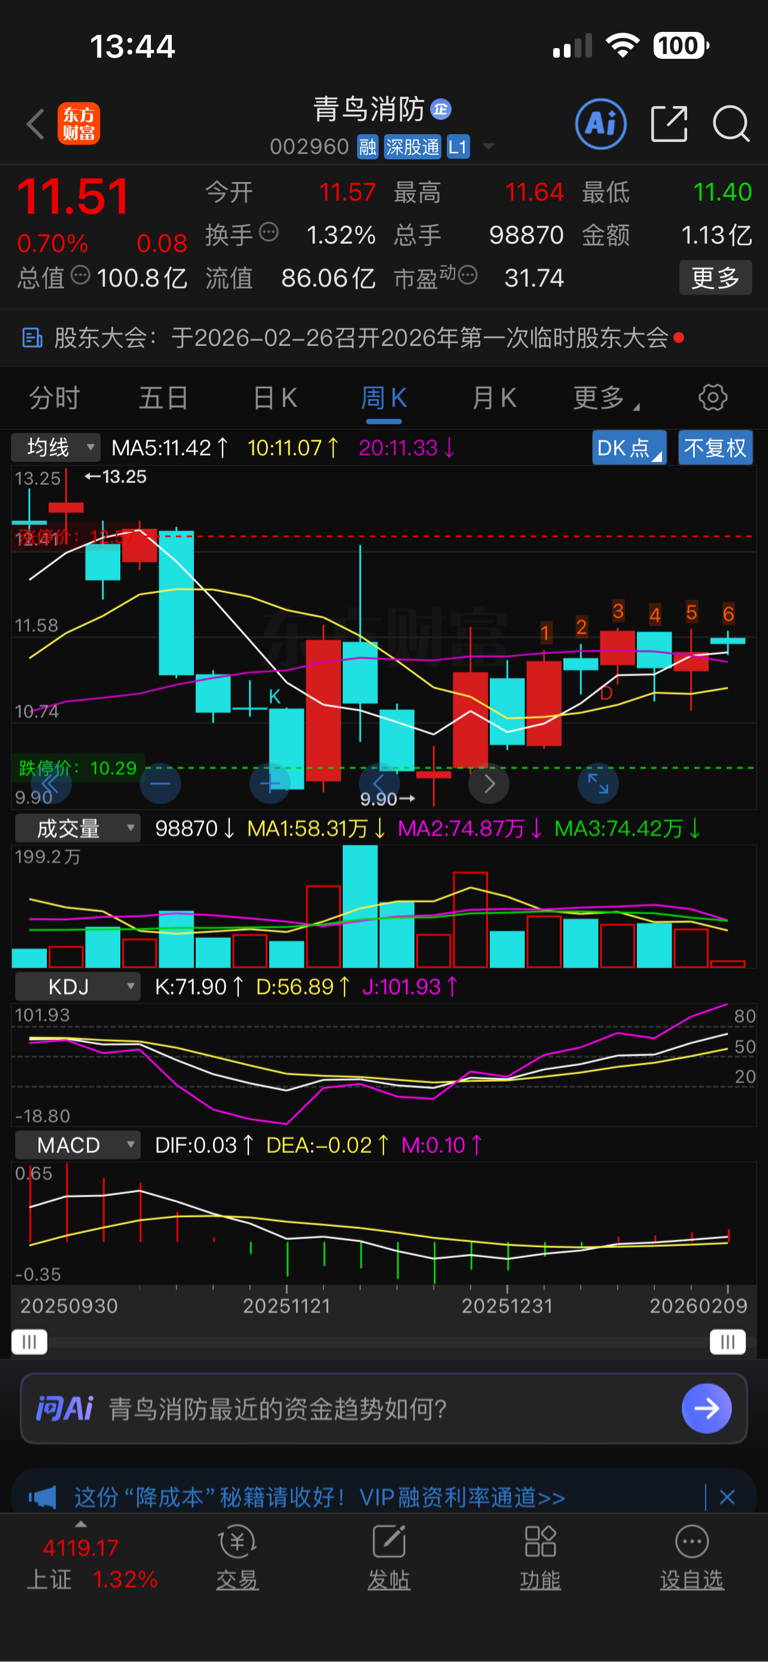Tap the stock name 青鸟消防
This screenshot has width=768, height=1662.
(x=369, y=108)
